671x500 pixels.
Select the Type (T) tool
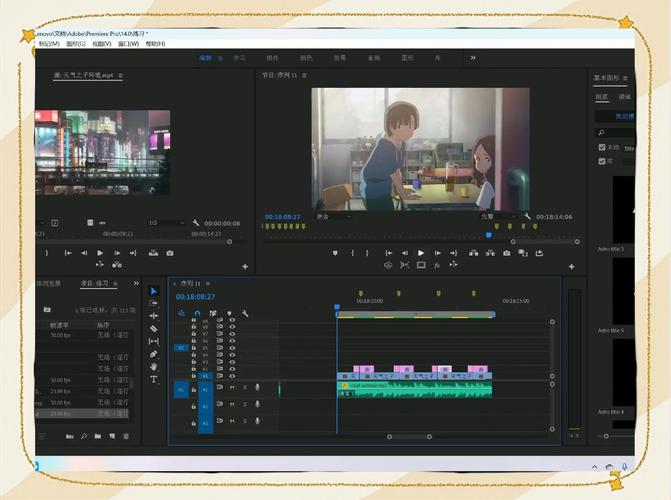[x=154, y=380]
